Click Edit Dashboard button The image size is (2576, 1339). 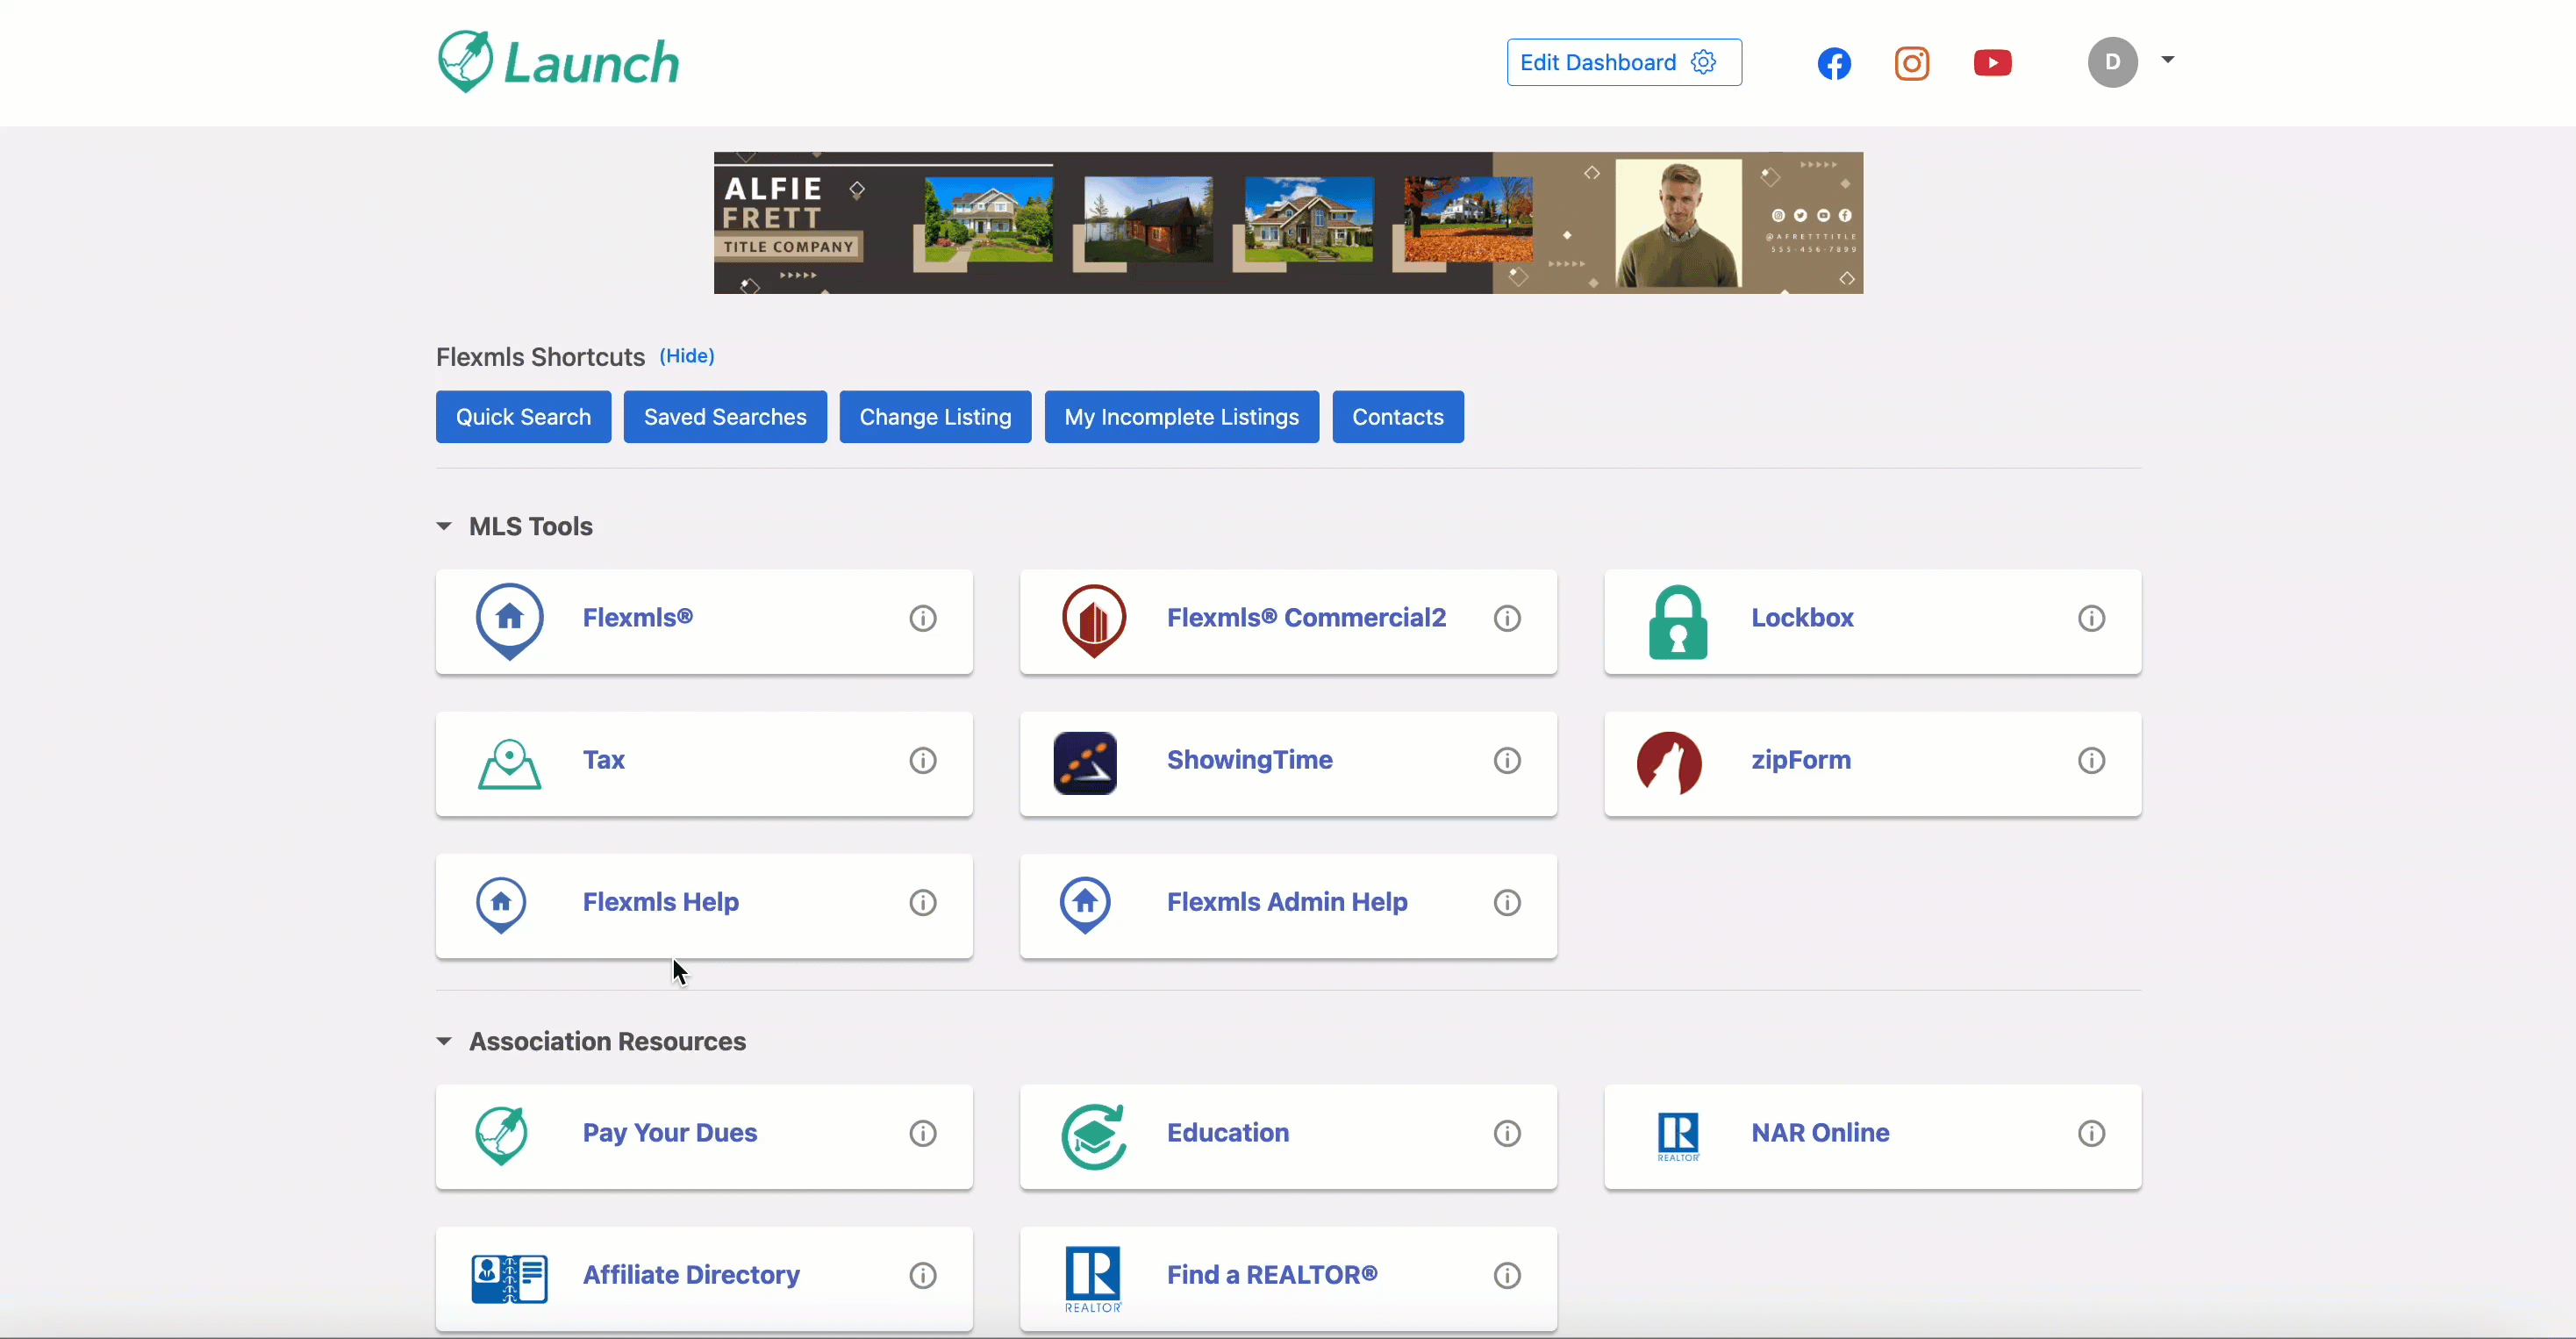1624,62
